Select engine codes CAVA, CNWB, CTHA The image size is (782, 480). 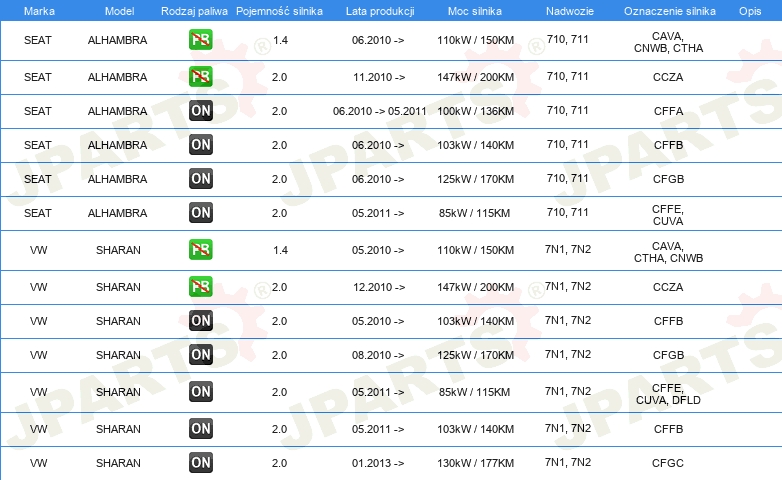[668, 42]
